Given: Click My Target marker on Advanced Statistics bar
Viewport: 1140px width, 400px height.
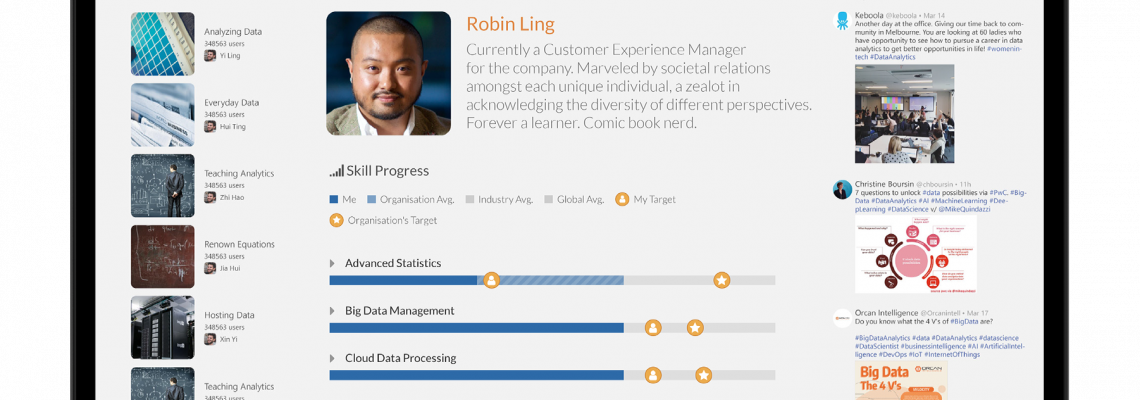Looking at the screenshot, I should pyautogui.click(x=491, y=280).
